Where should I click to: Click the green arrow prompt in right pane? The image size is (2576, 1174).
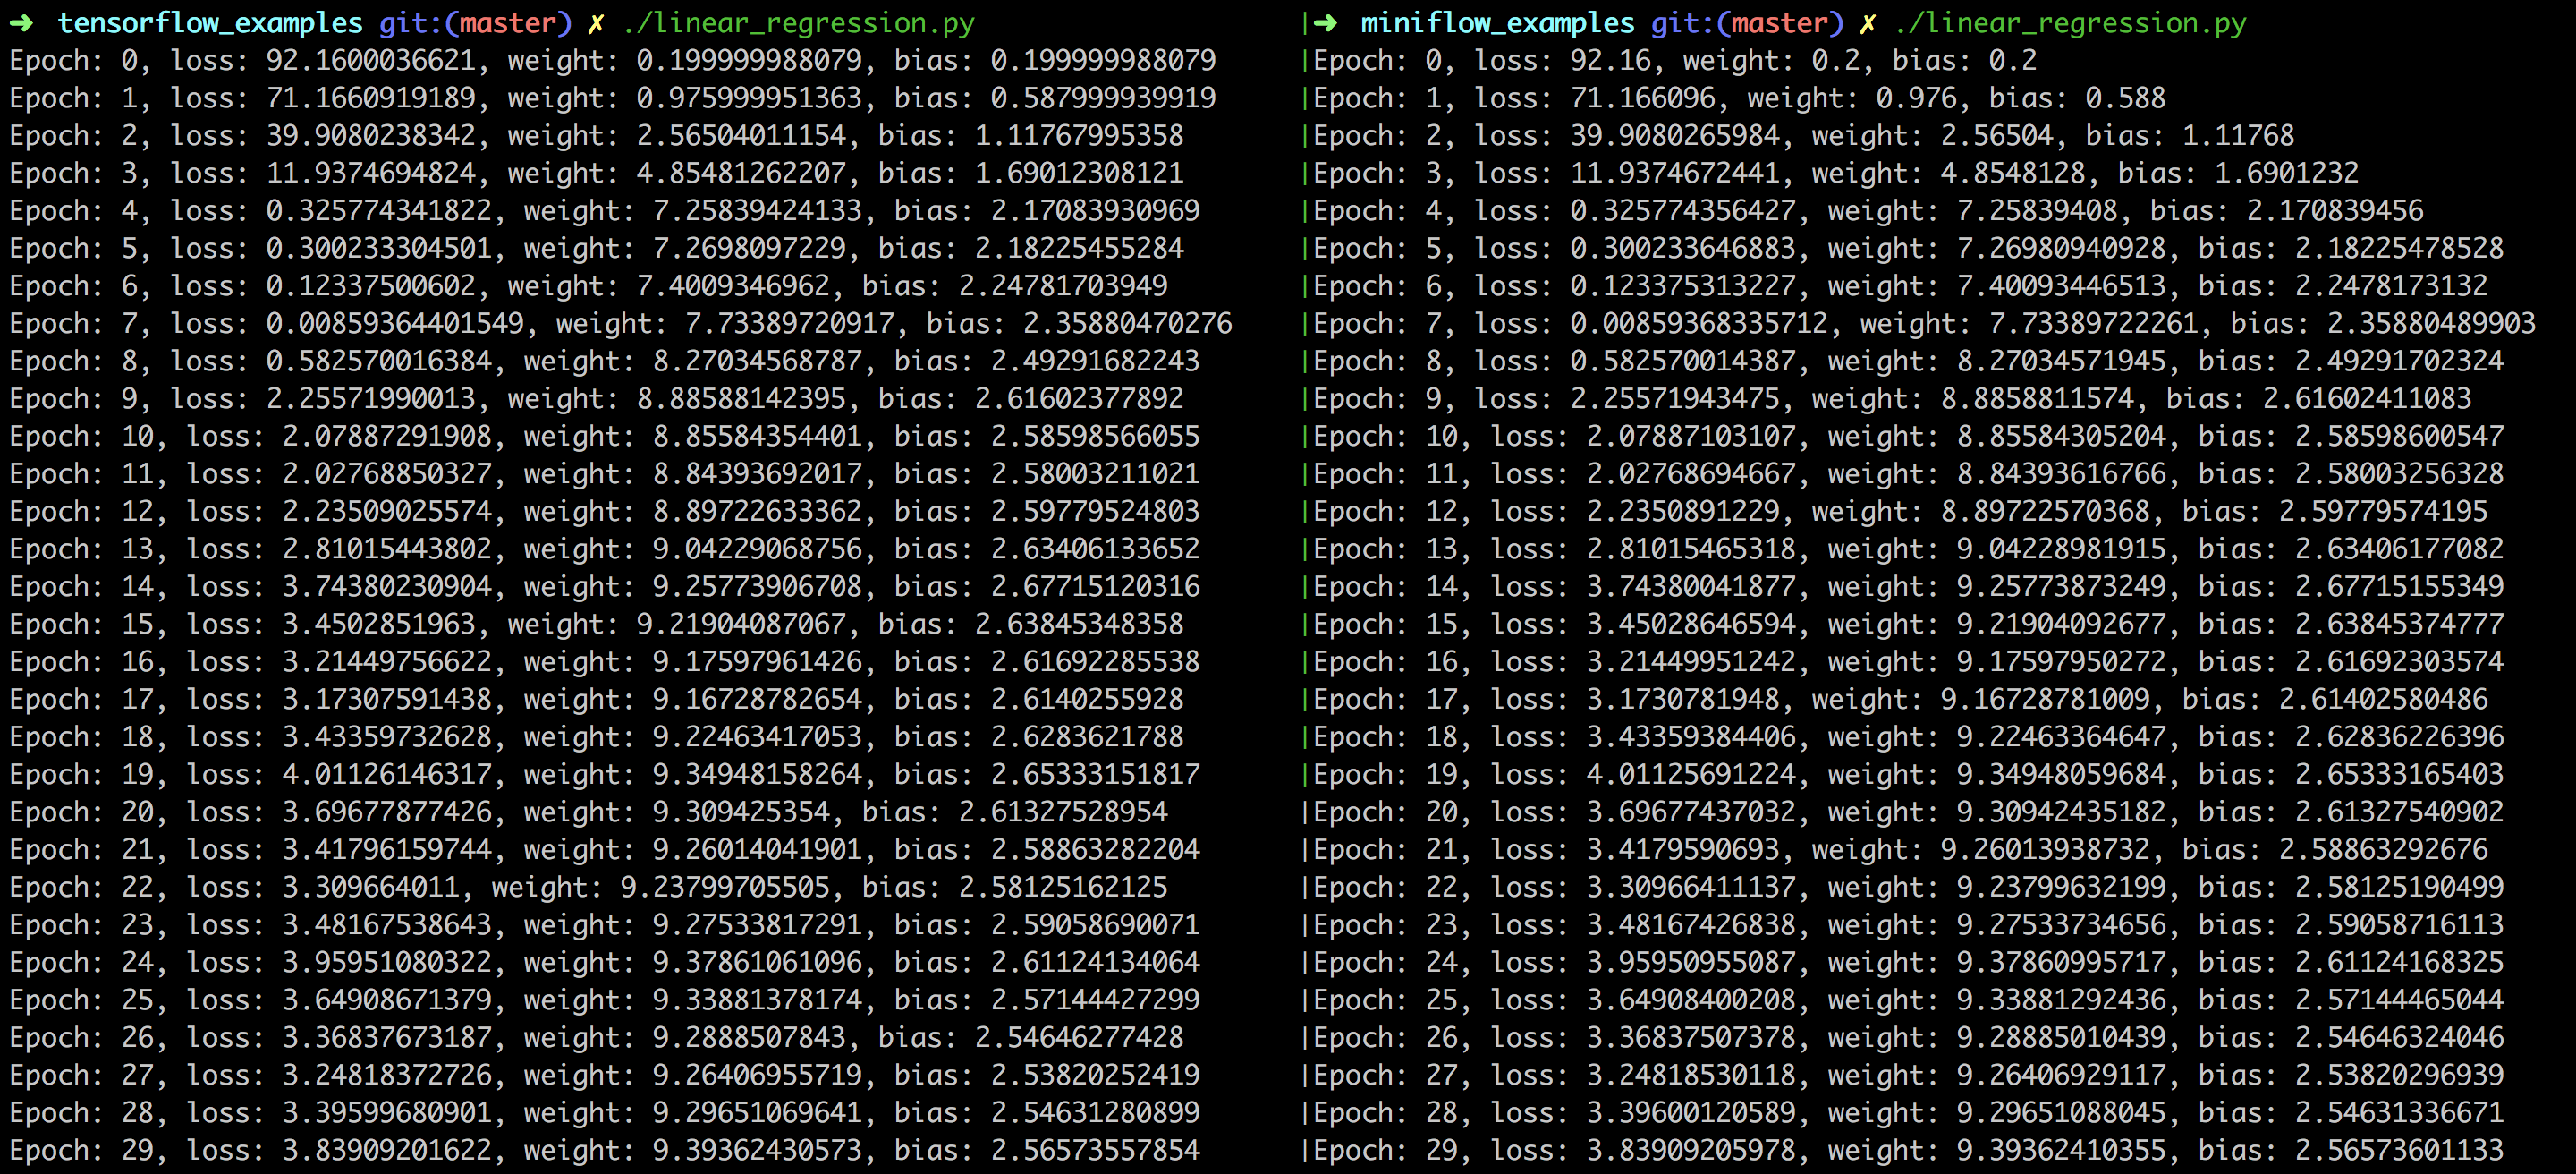click(1326, 22)
